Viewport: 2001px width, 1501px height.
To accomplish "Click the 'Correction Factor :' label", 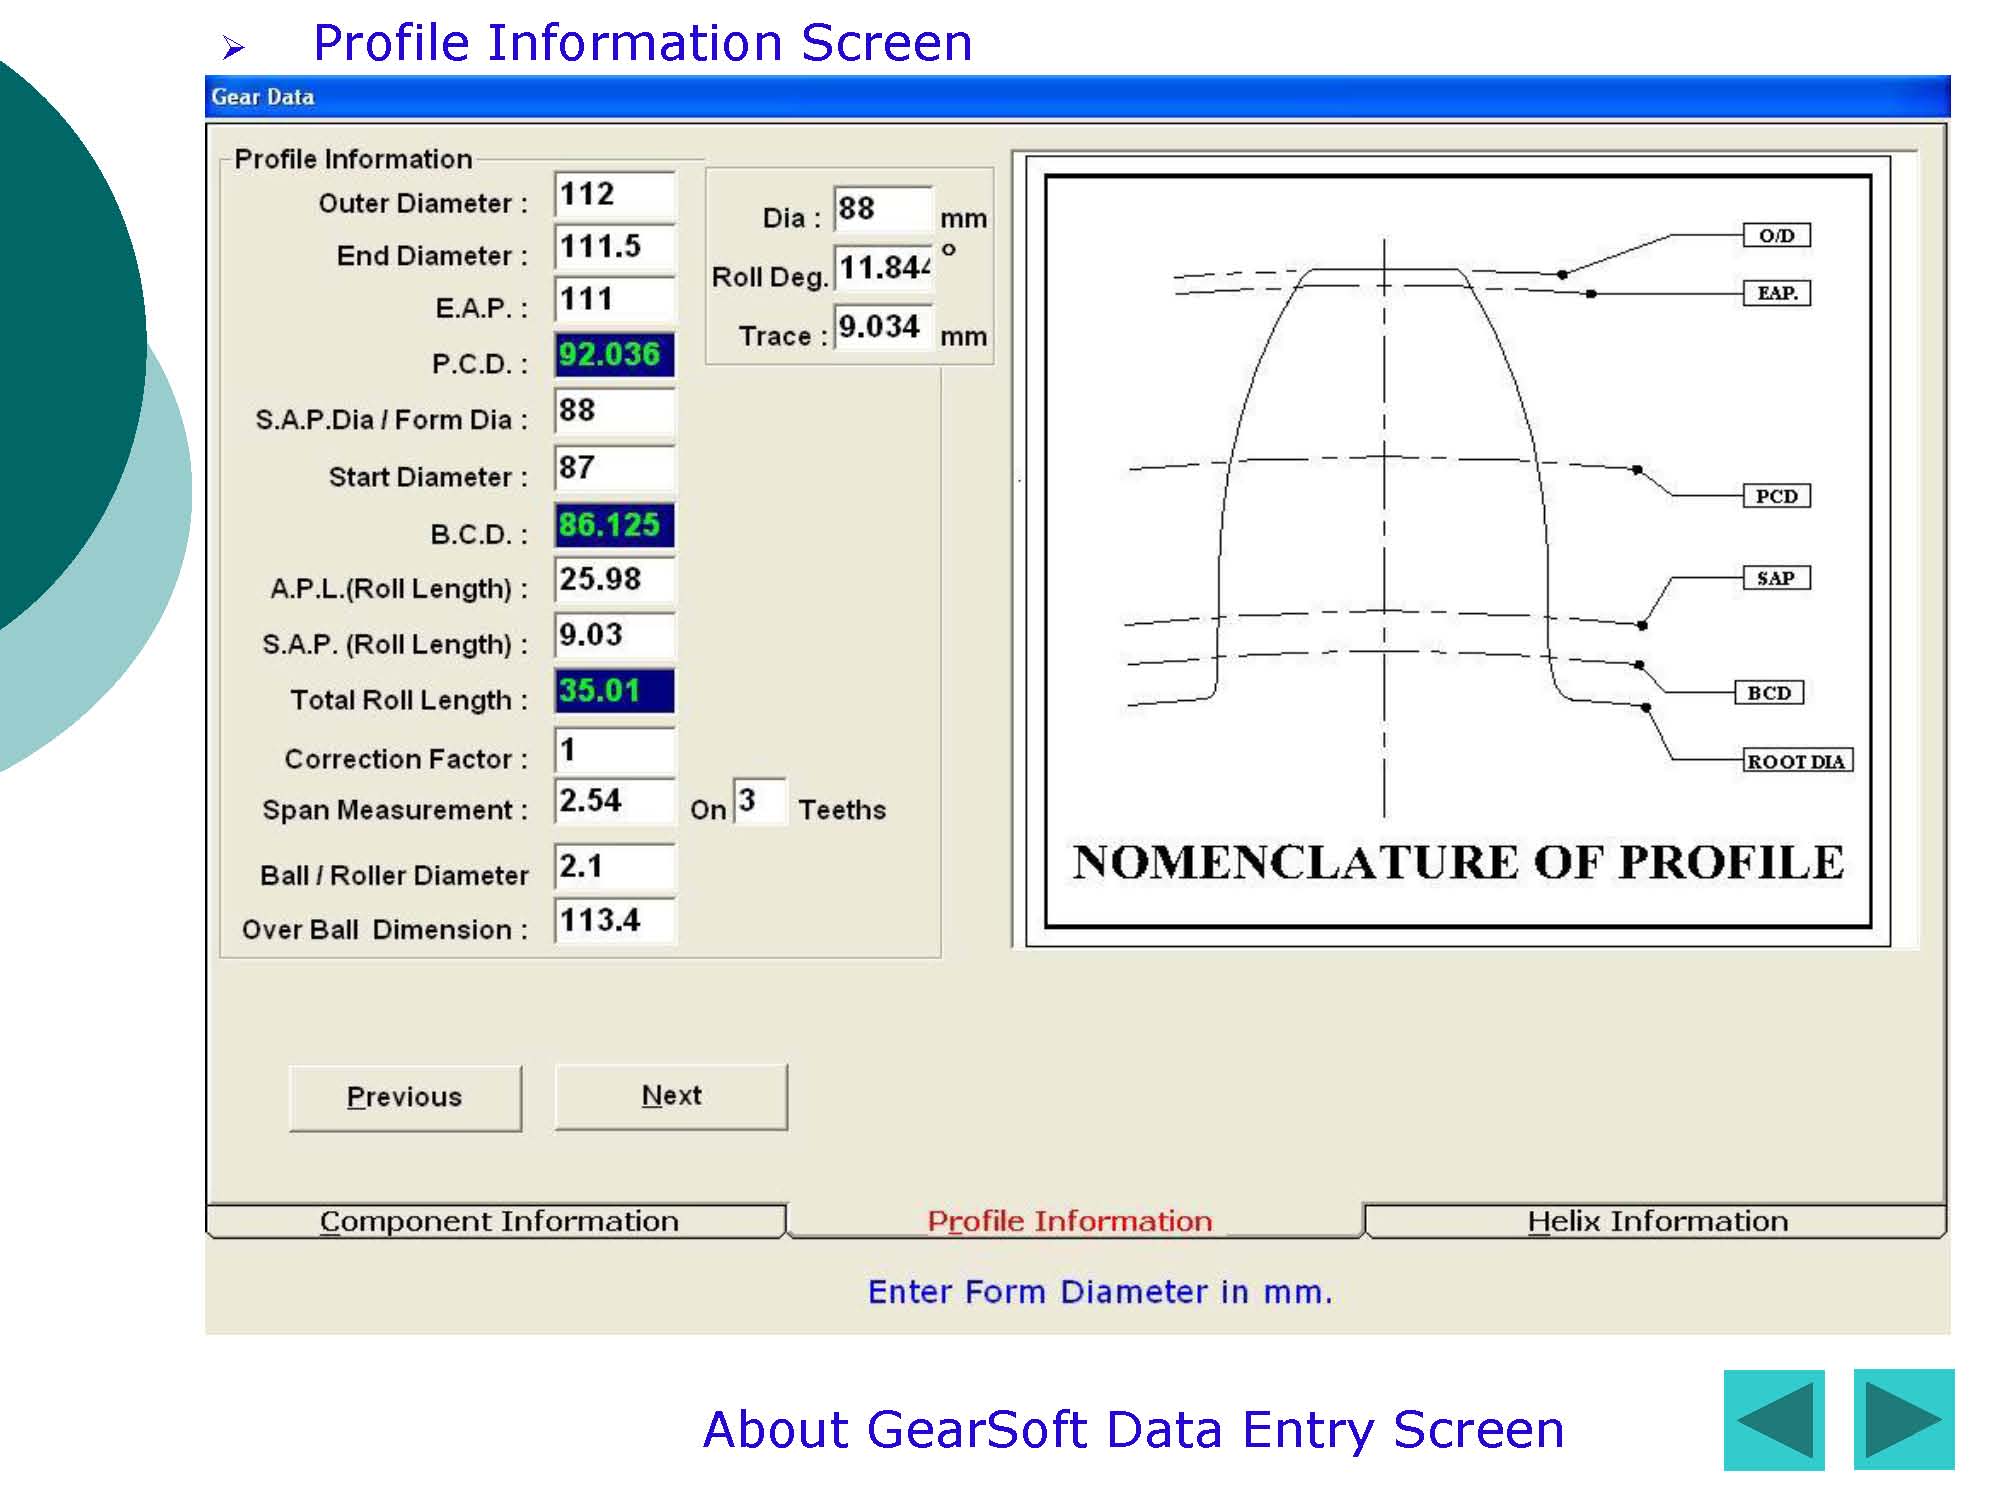I will 406,759.
